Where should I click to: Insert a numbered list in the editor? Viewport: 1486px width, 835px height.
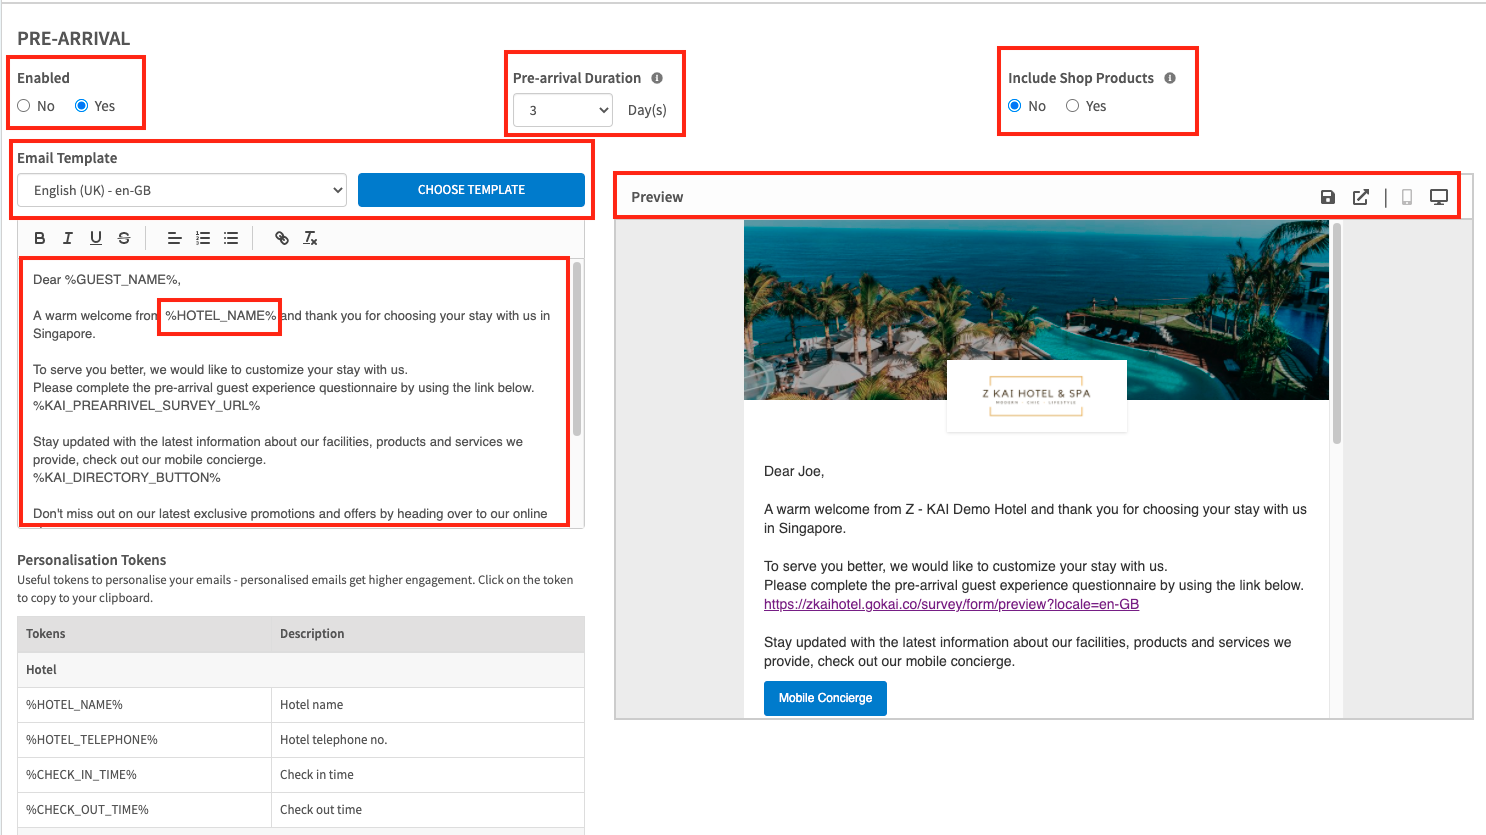click(x=203, y=238)
